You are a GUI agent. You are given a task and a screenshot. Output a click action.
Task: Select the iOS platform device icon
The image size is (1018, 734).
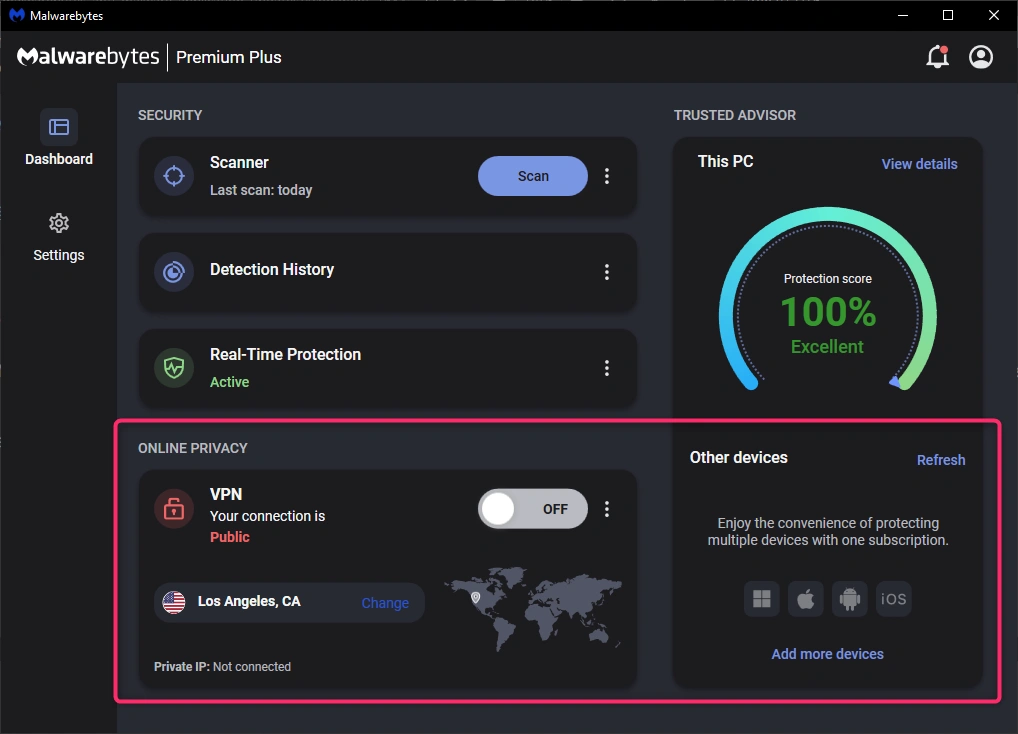click(894, 599)
